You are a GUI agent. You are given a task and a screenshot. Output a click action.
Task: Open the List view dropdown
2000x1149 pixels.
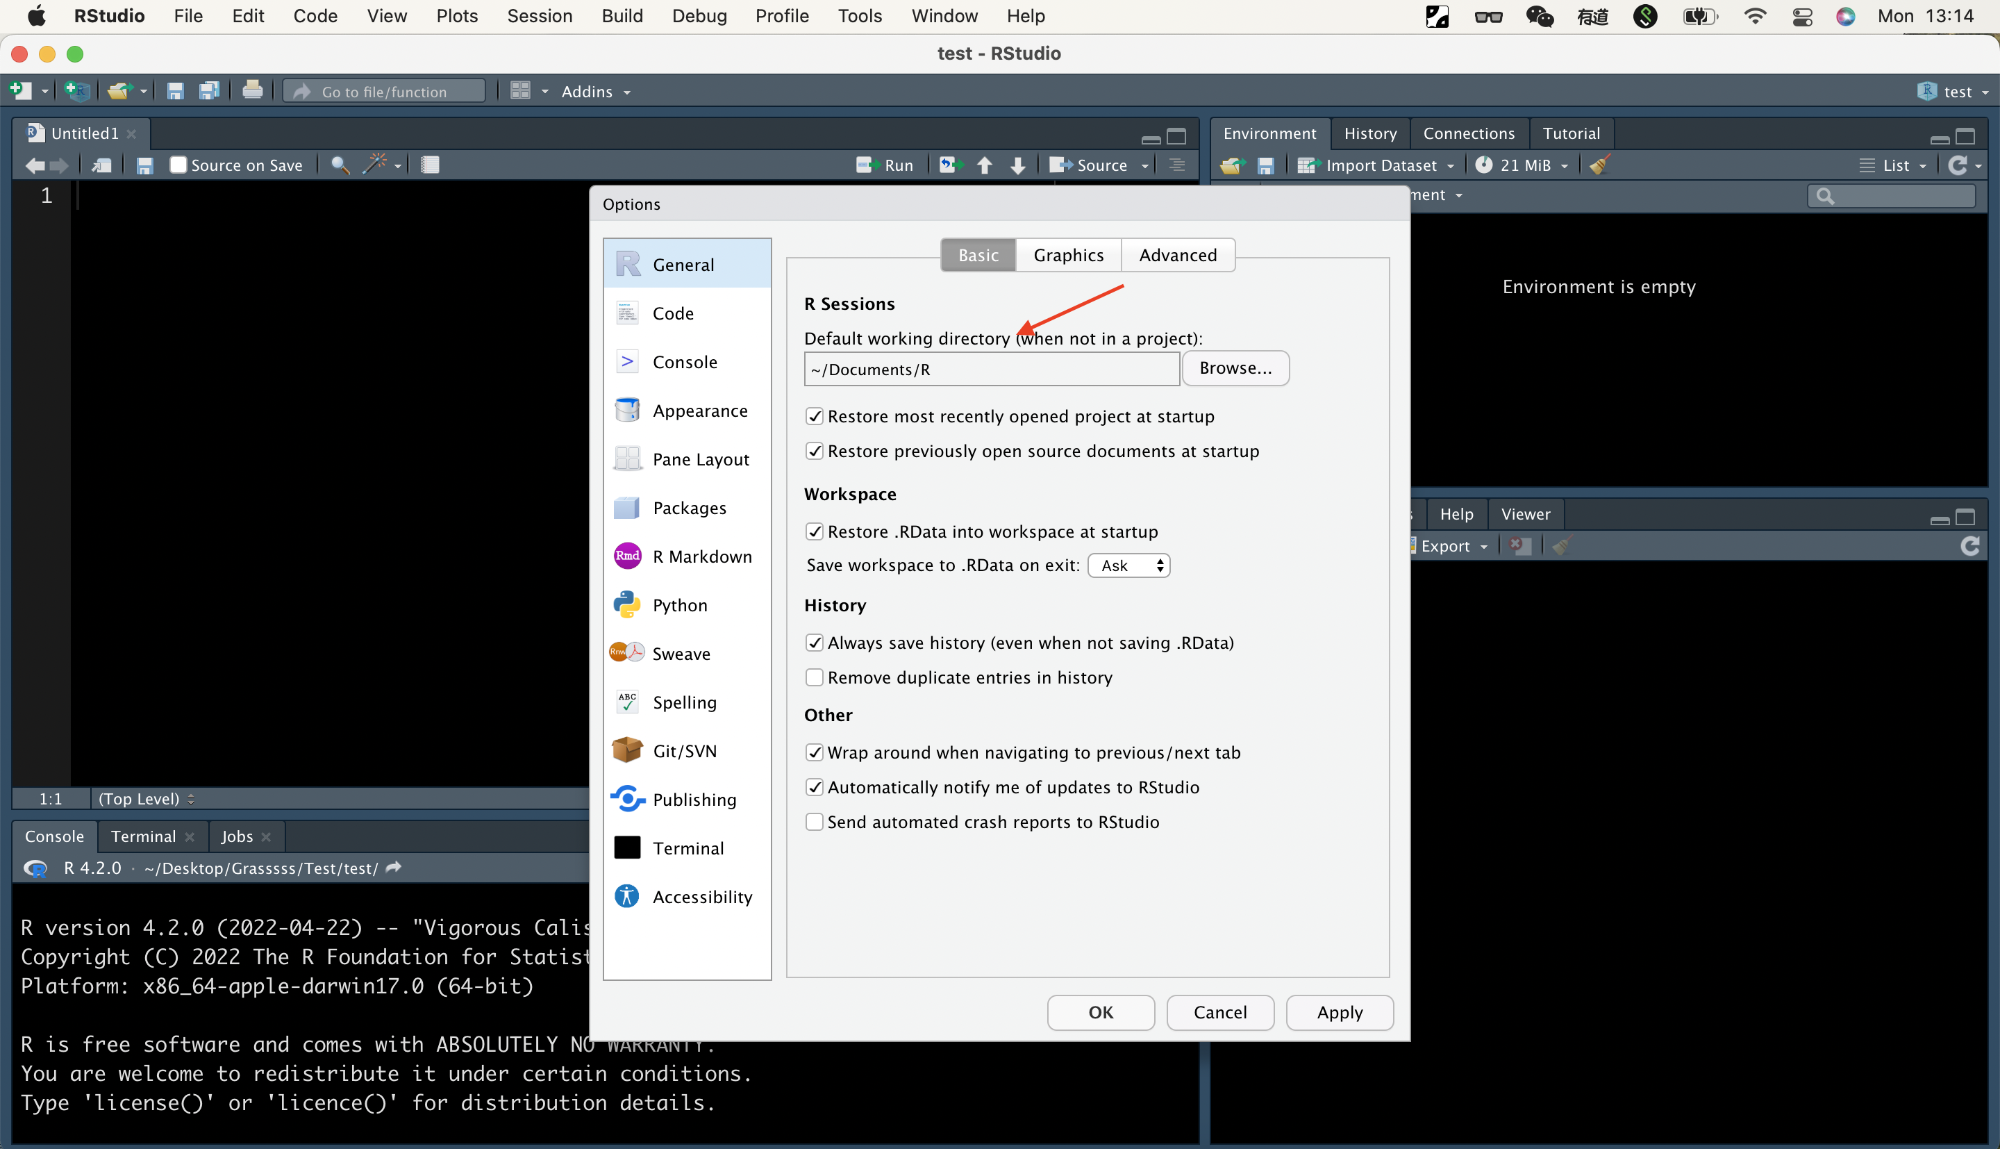1893,165
